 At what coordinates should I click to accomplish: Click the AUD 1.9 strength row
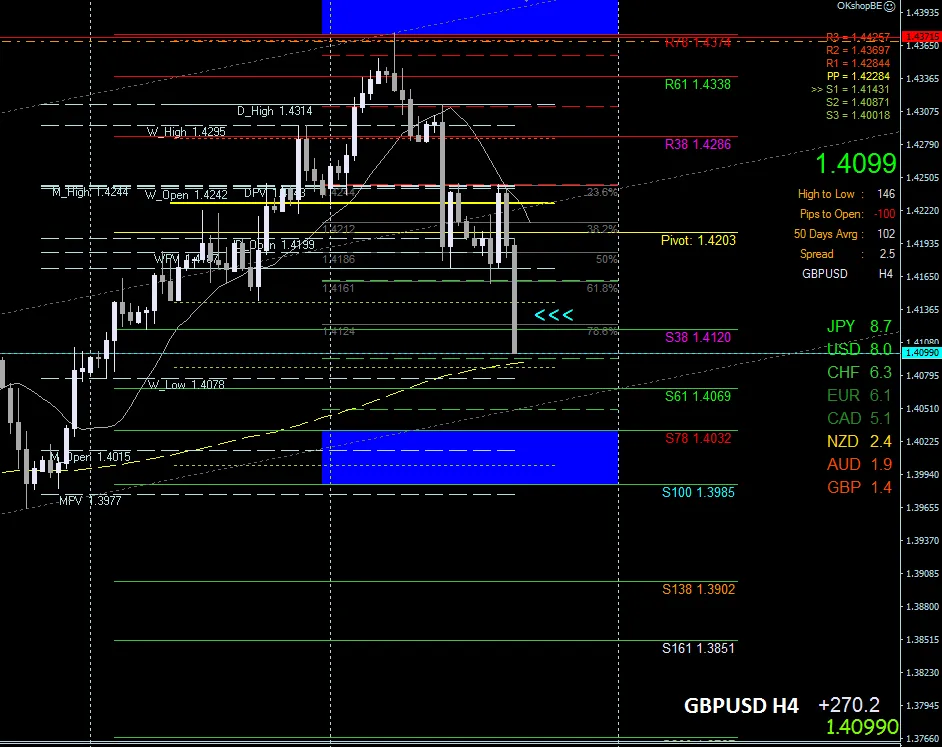point(859,464)
